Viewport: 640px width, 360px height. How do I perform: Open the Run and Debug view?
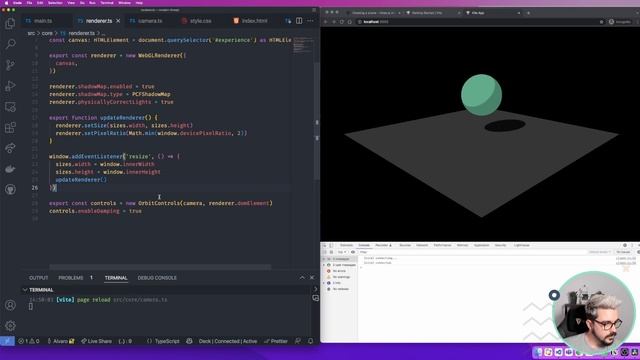coord(10,86)
